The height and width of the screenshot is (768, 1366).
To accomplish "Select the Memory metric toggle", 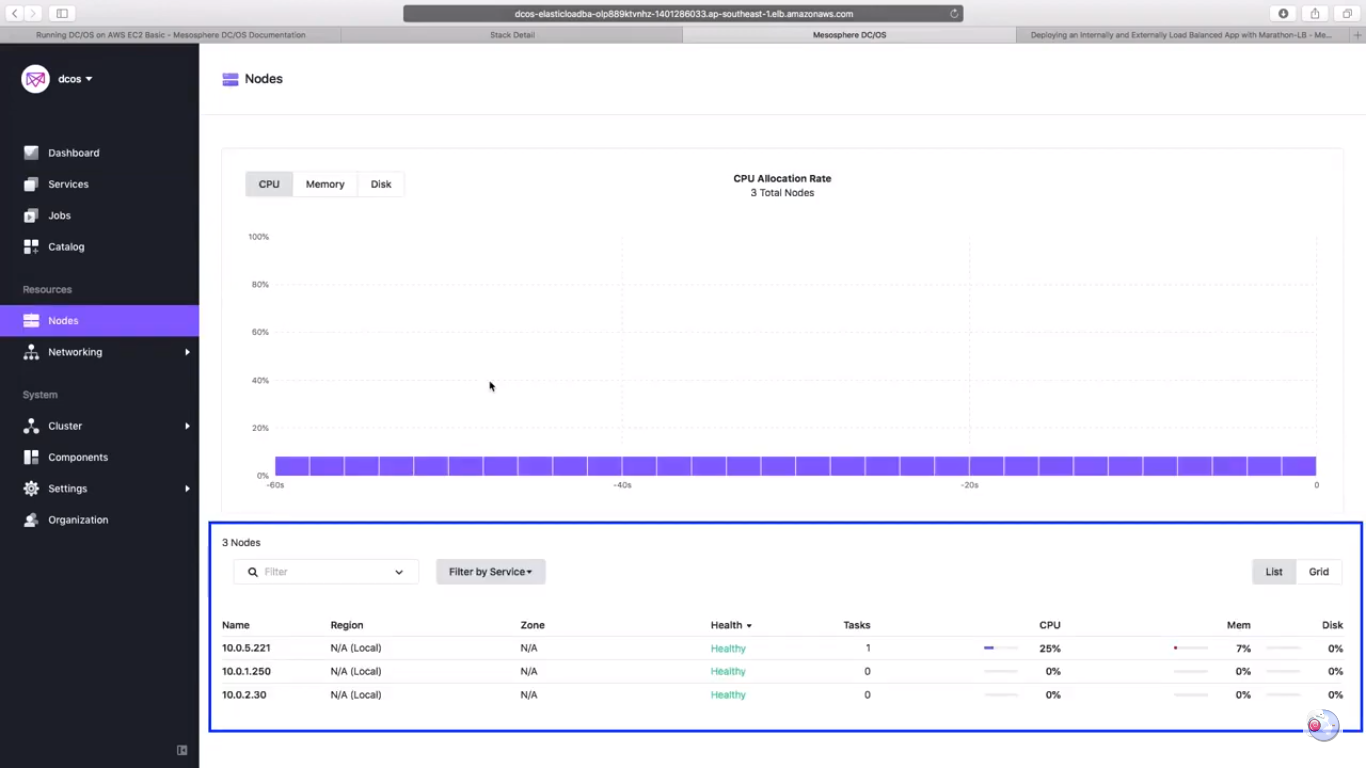I will click(x=324, y=184).
